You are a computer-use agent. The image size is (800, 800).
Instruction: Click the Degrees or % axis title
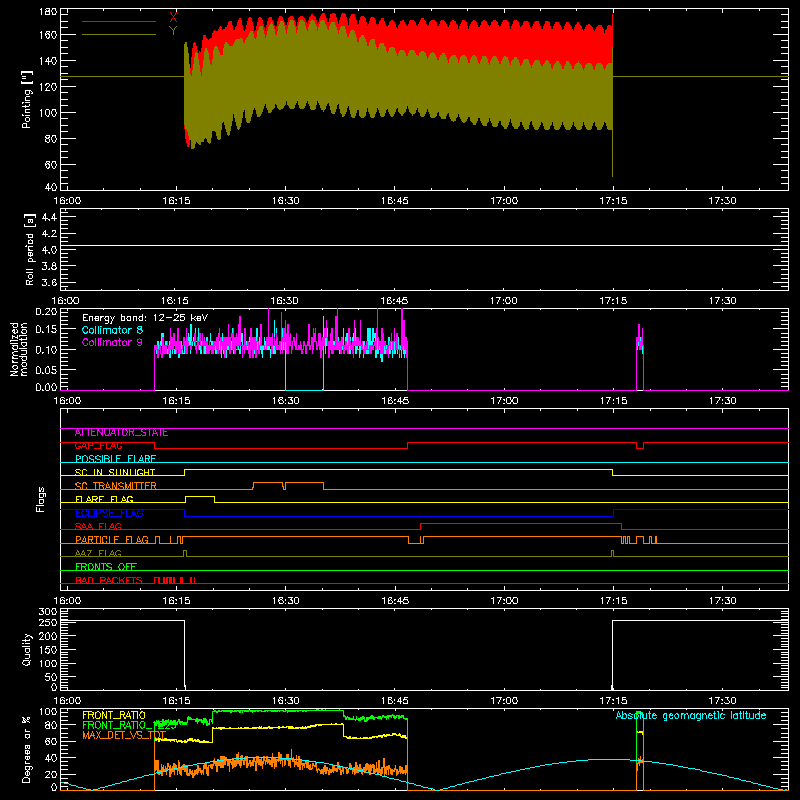pyautogui.click(x=27, y=750)
